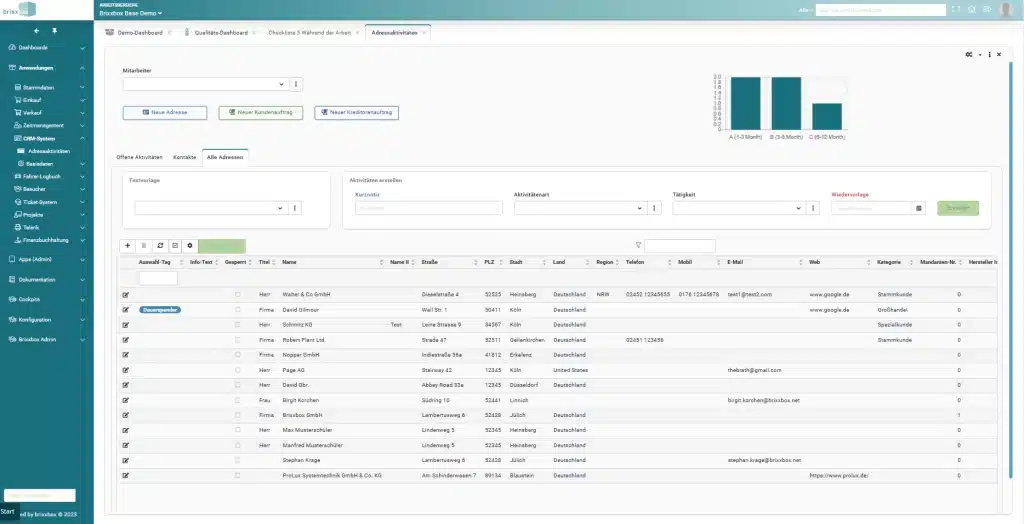Viewport: 1024px width, 524px height.
Task: Open the Brixxbox Base Demo workspace dropdown
Action: point(131,13)
